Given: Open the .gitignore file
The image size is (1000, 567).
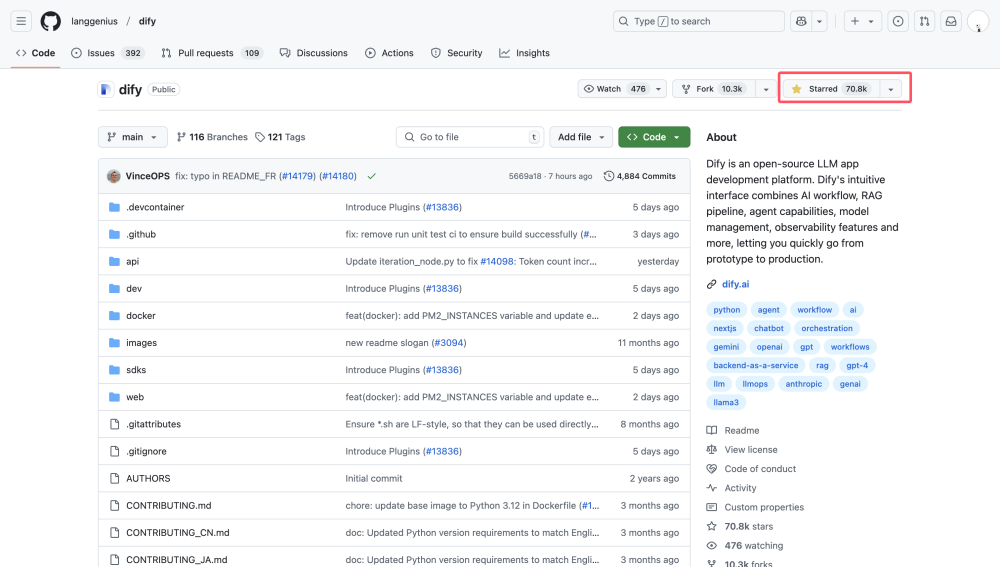Looking at the screenshot, I should point(146,451).
